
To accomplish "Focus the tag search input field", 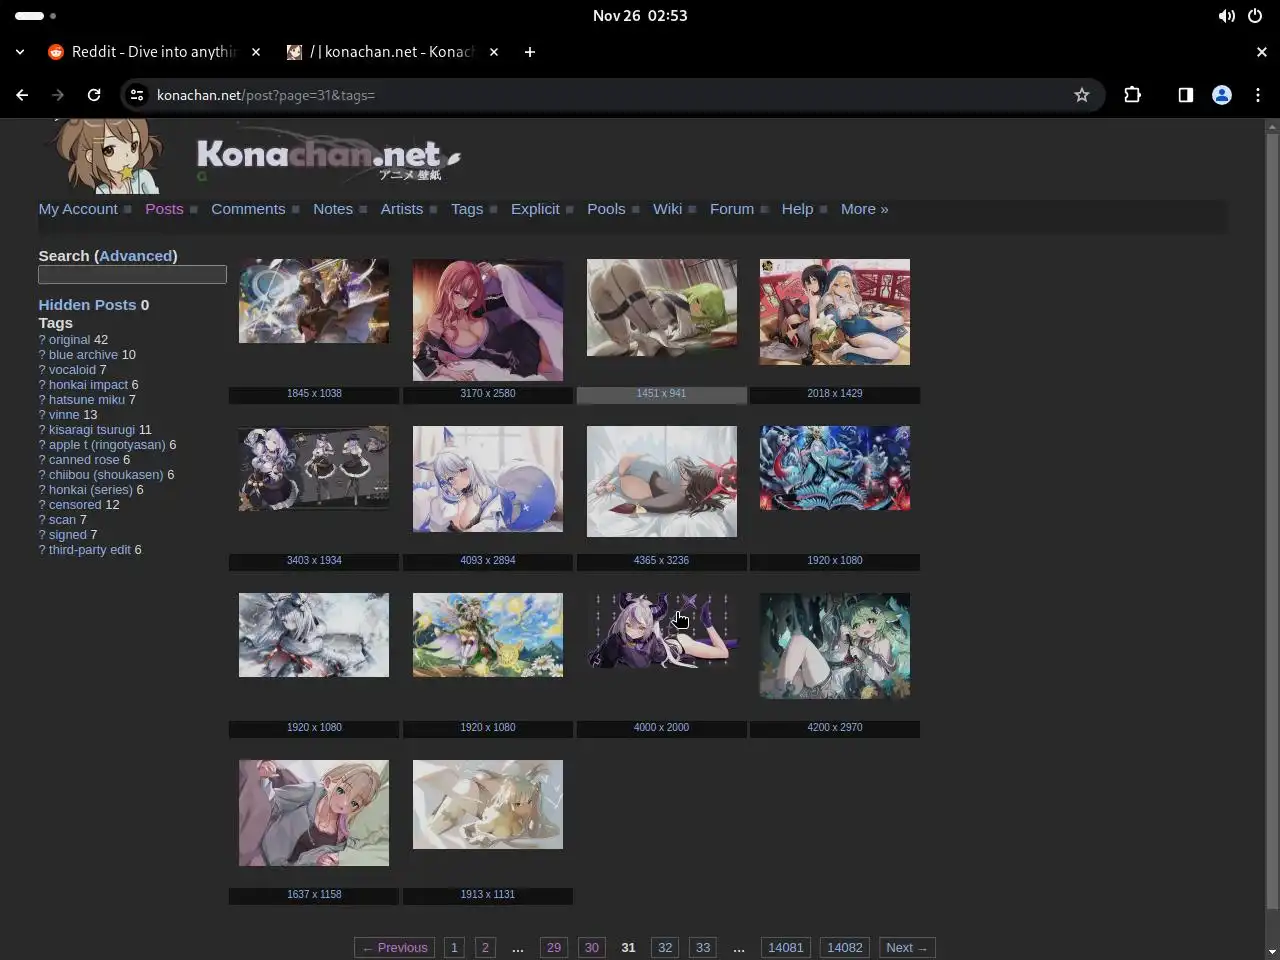I will tap(132, 275).
